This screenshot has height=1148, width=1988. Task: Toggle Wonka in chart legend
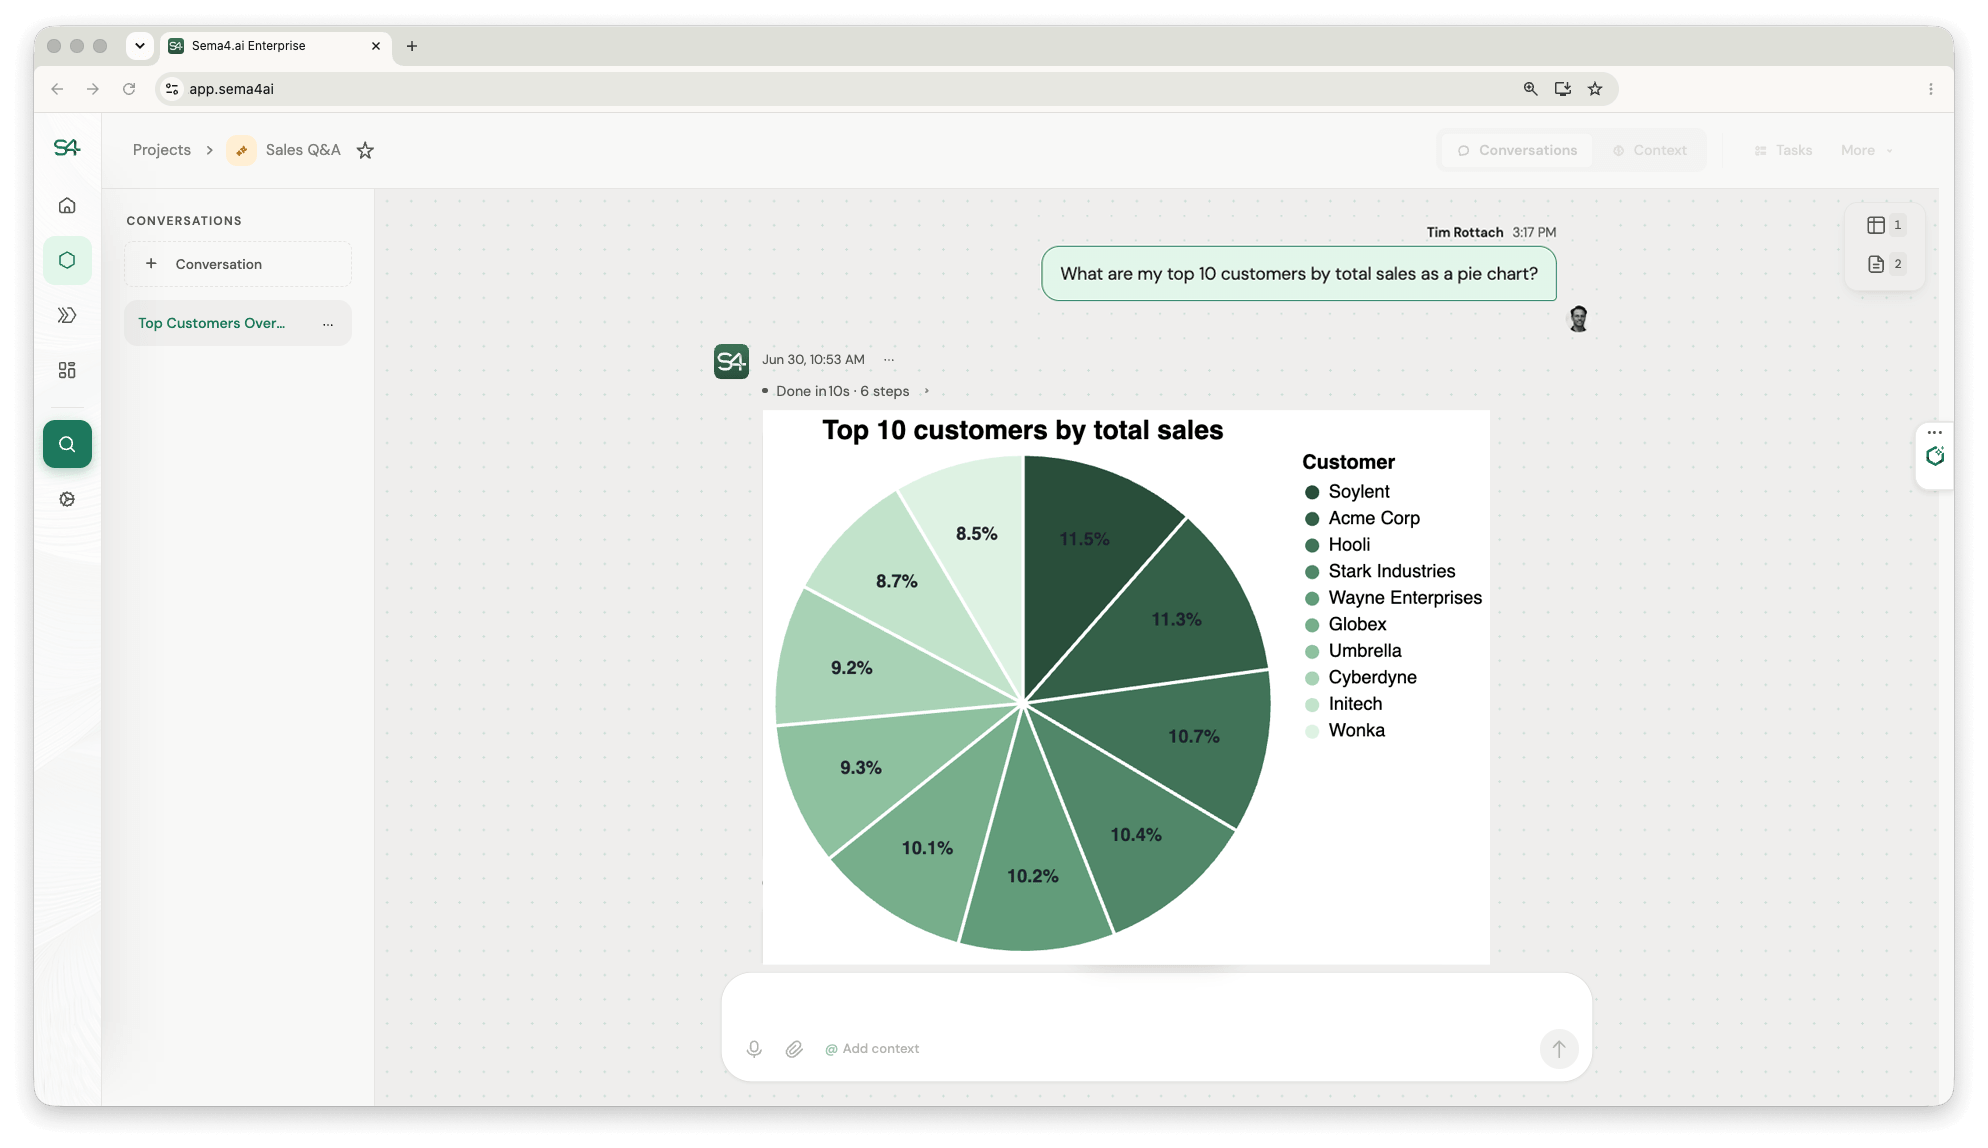[1344, 730]
